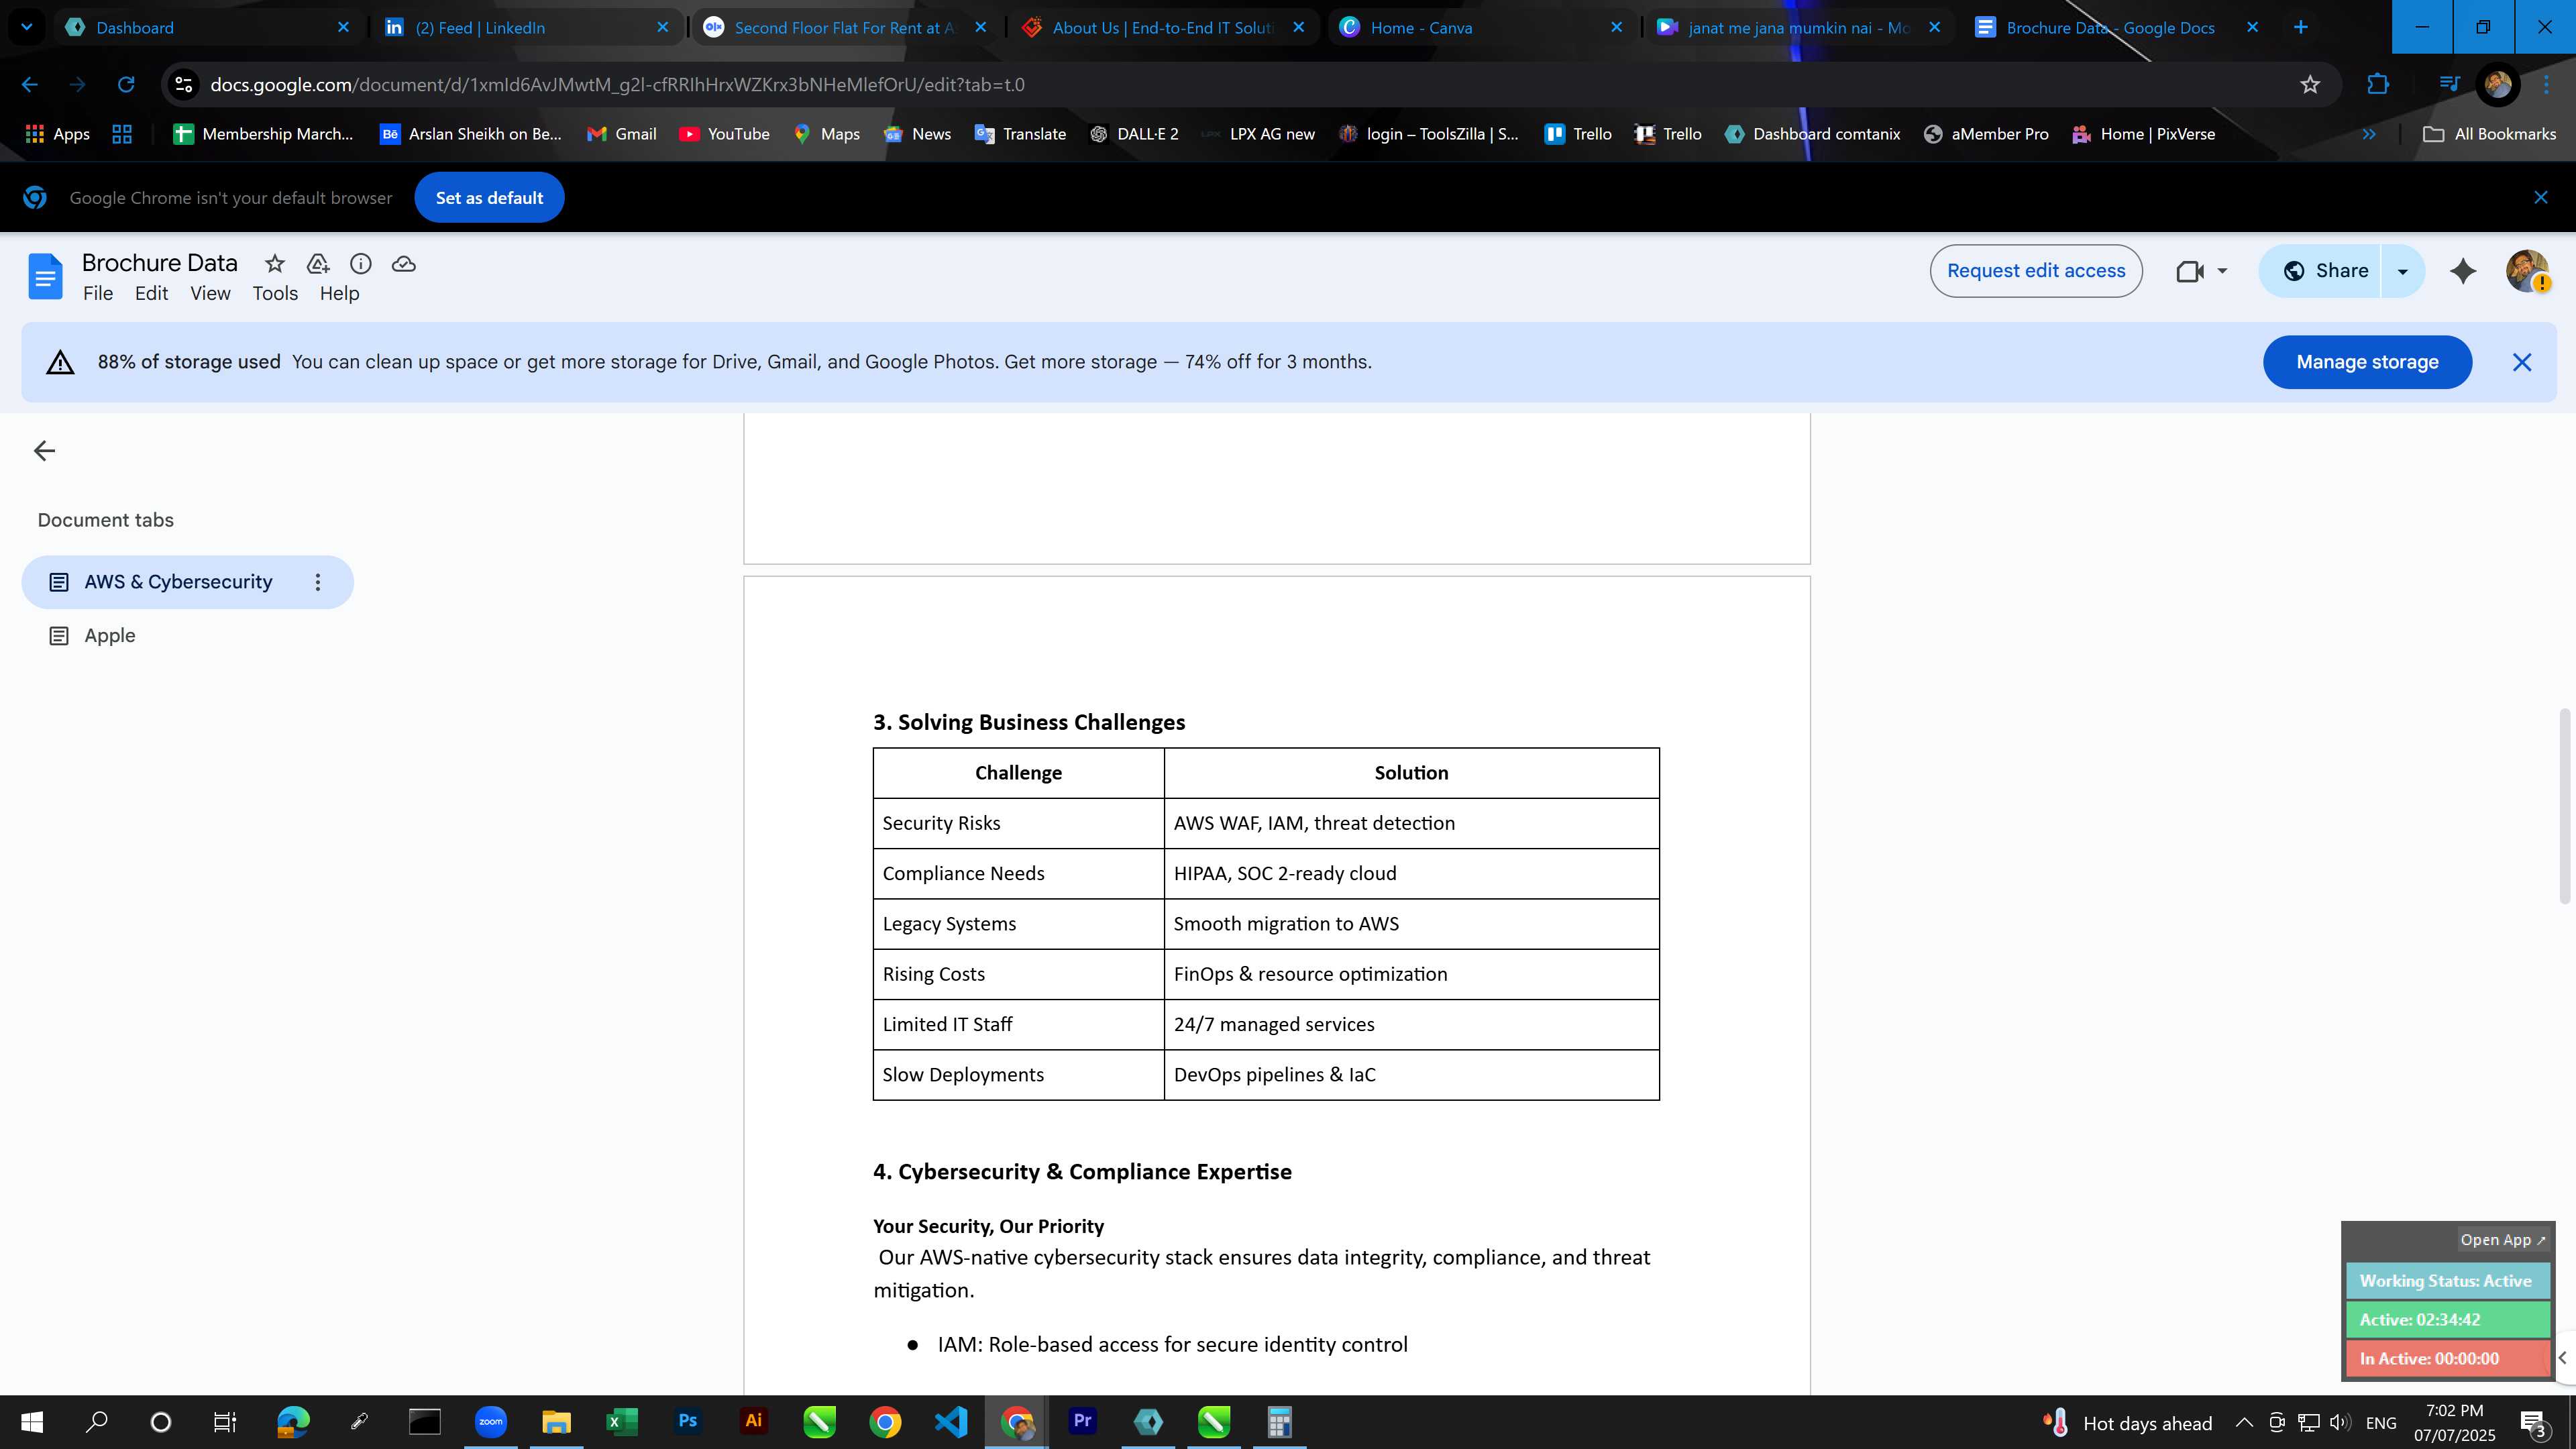Launch Premiere Pro from the taskbar
The image size is (2576, 1449).
point(1082,1421)
